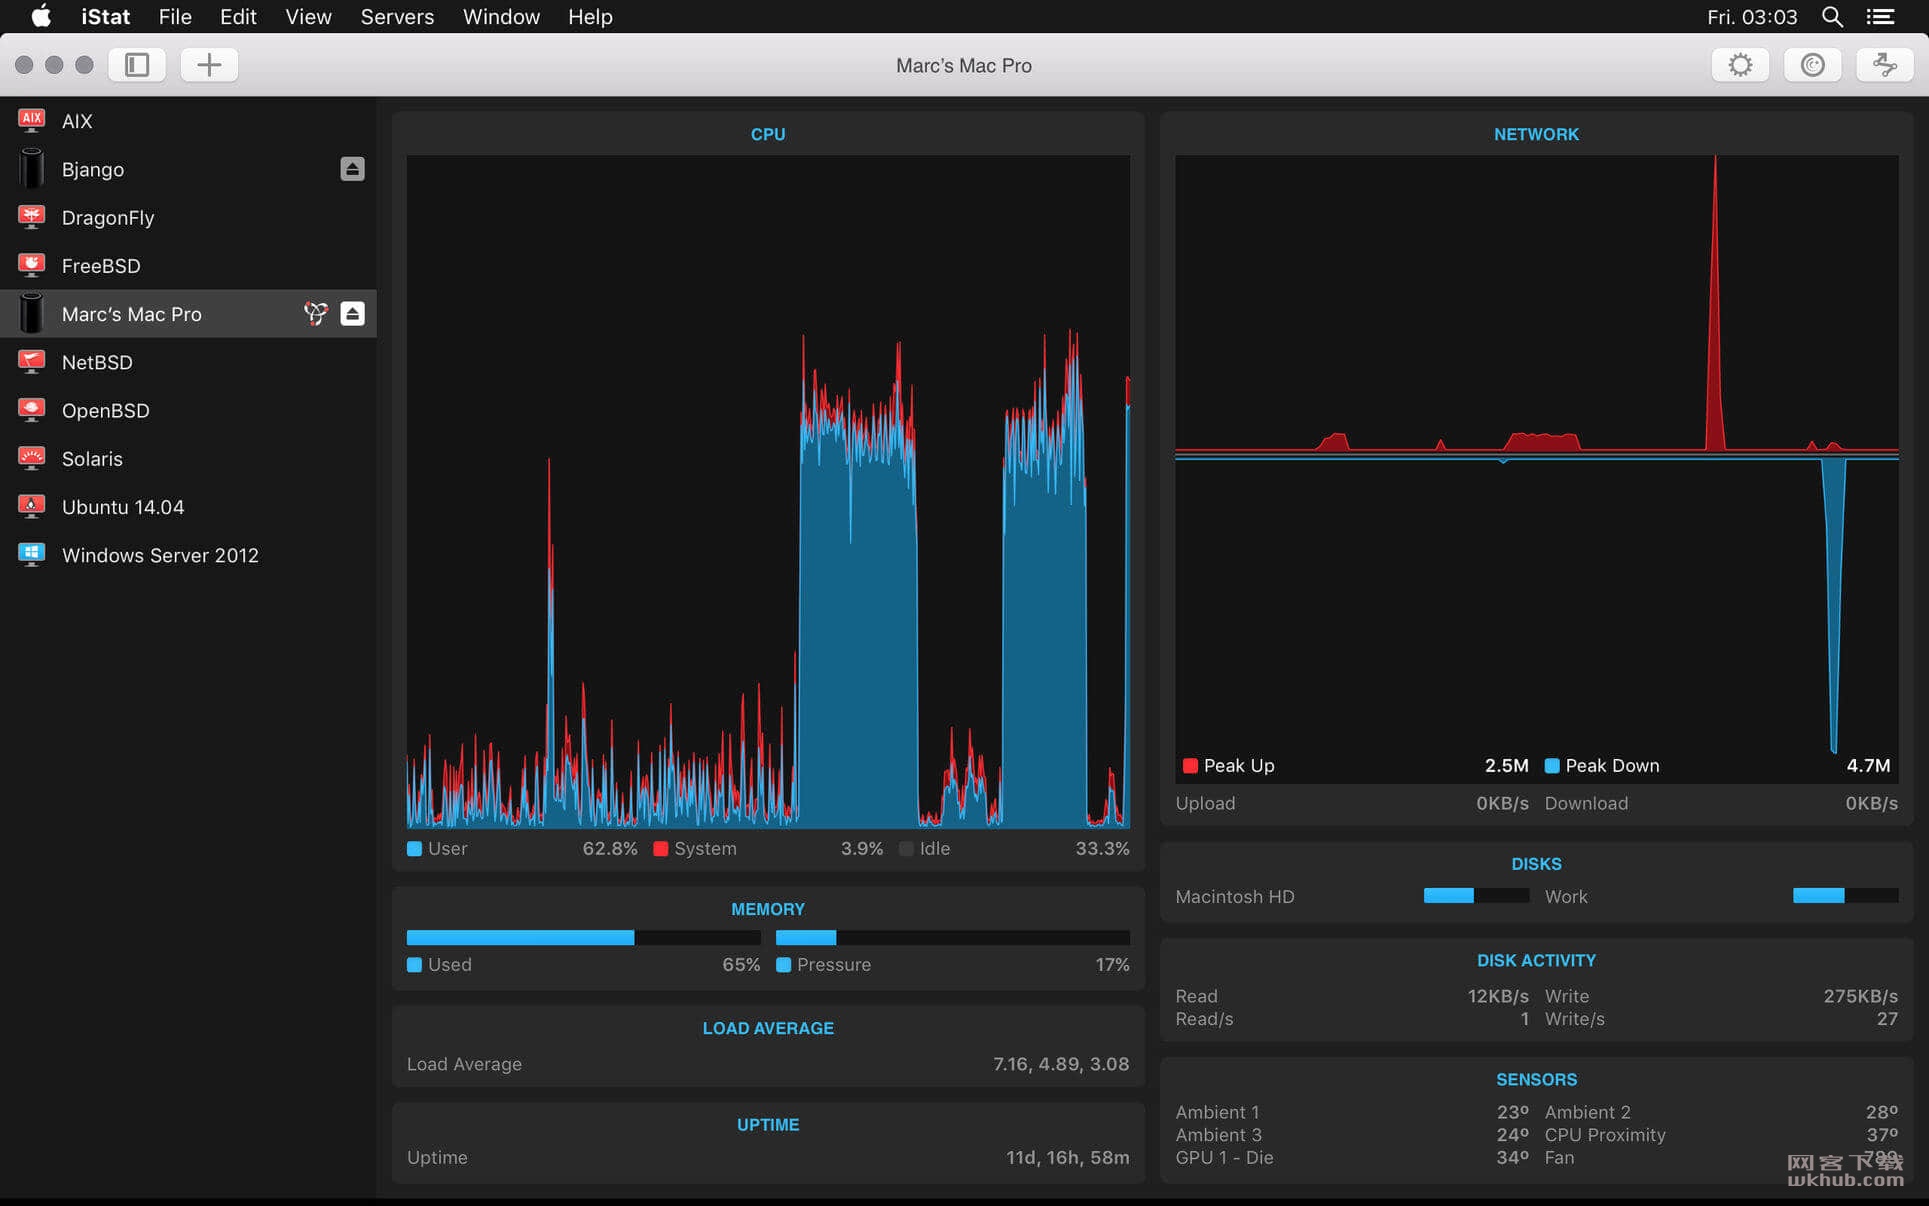
Task: Open the Window menu
Action: (501, 16)
